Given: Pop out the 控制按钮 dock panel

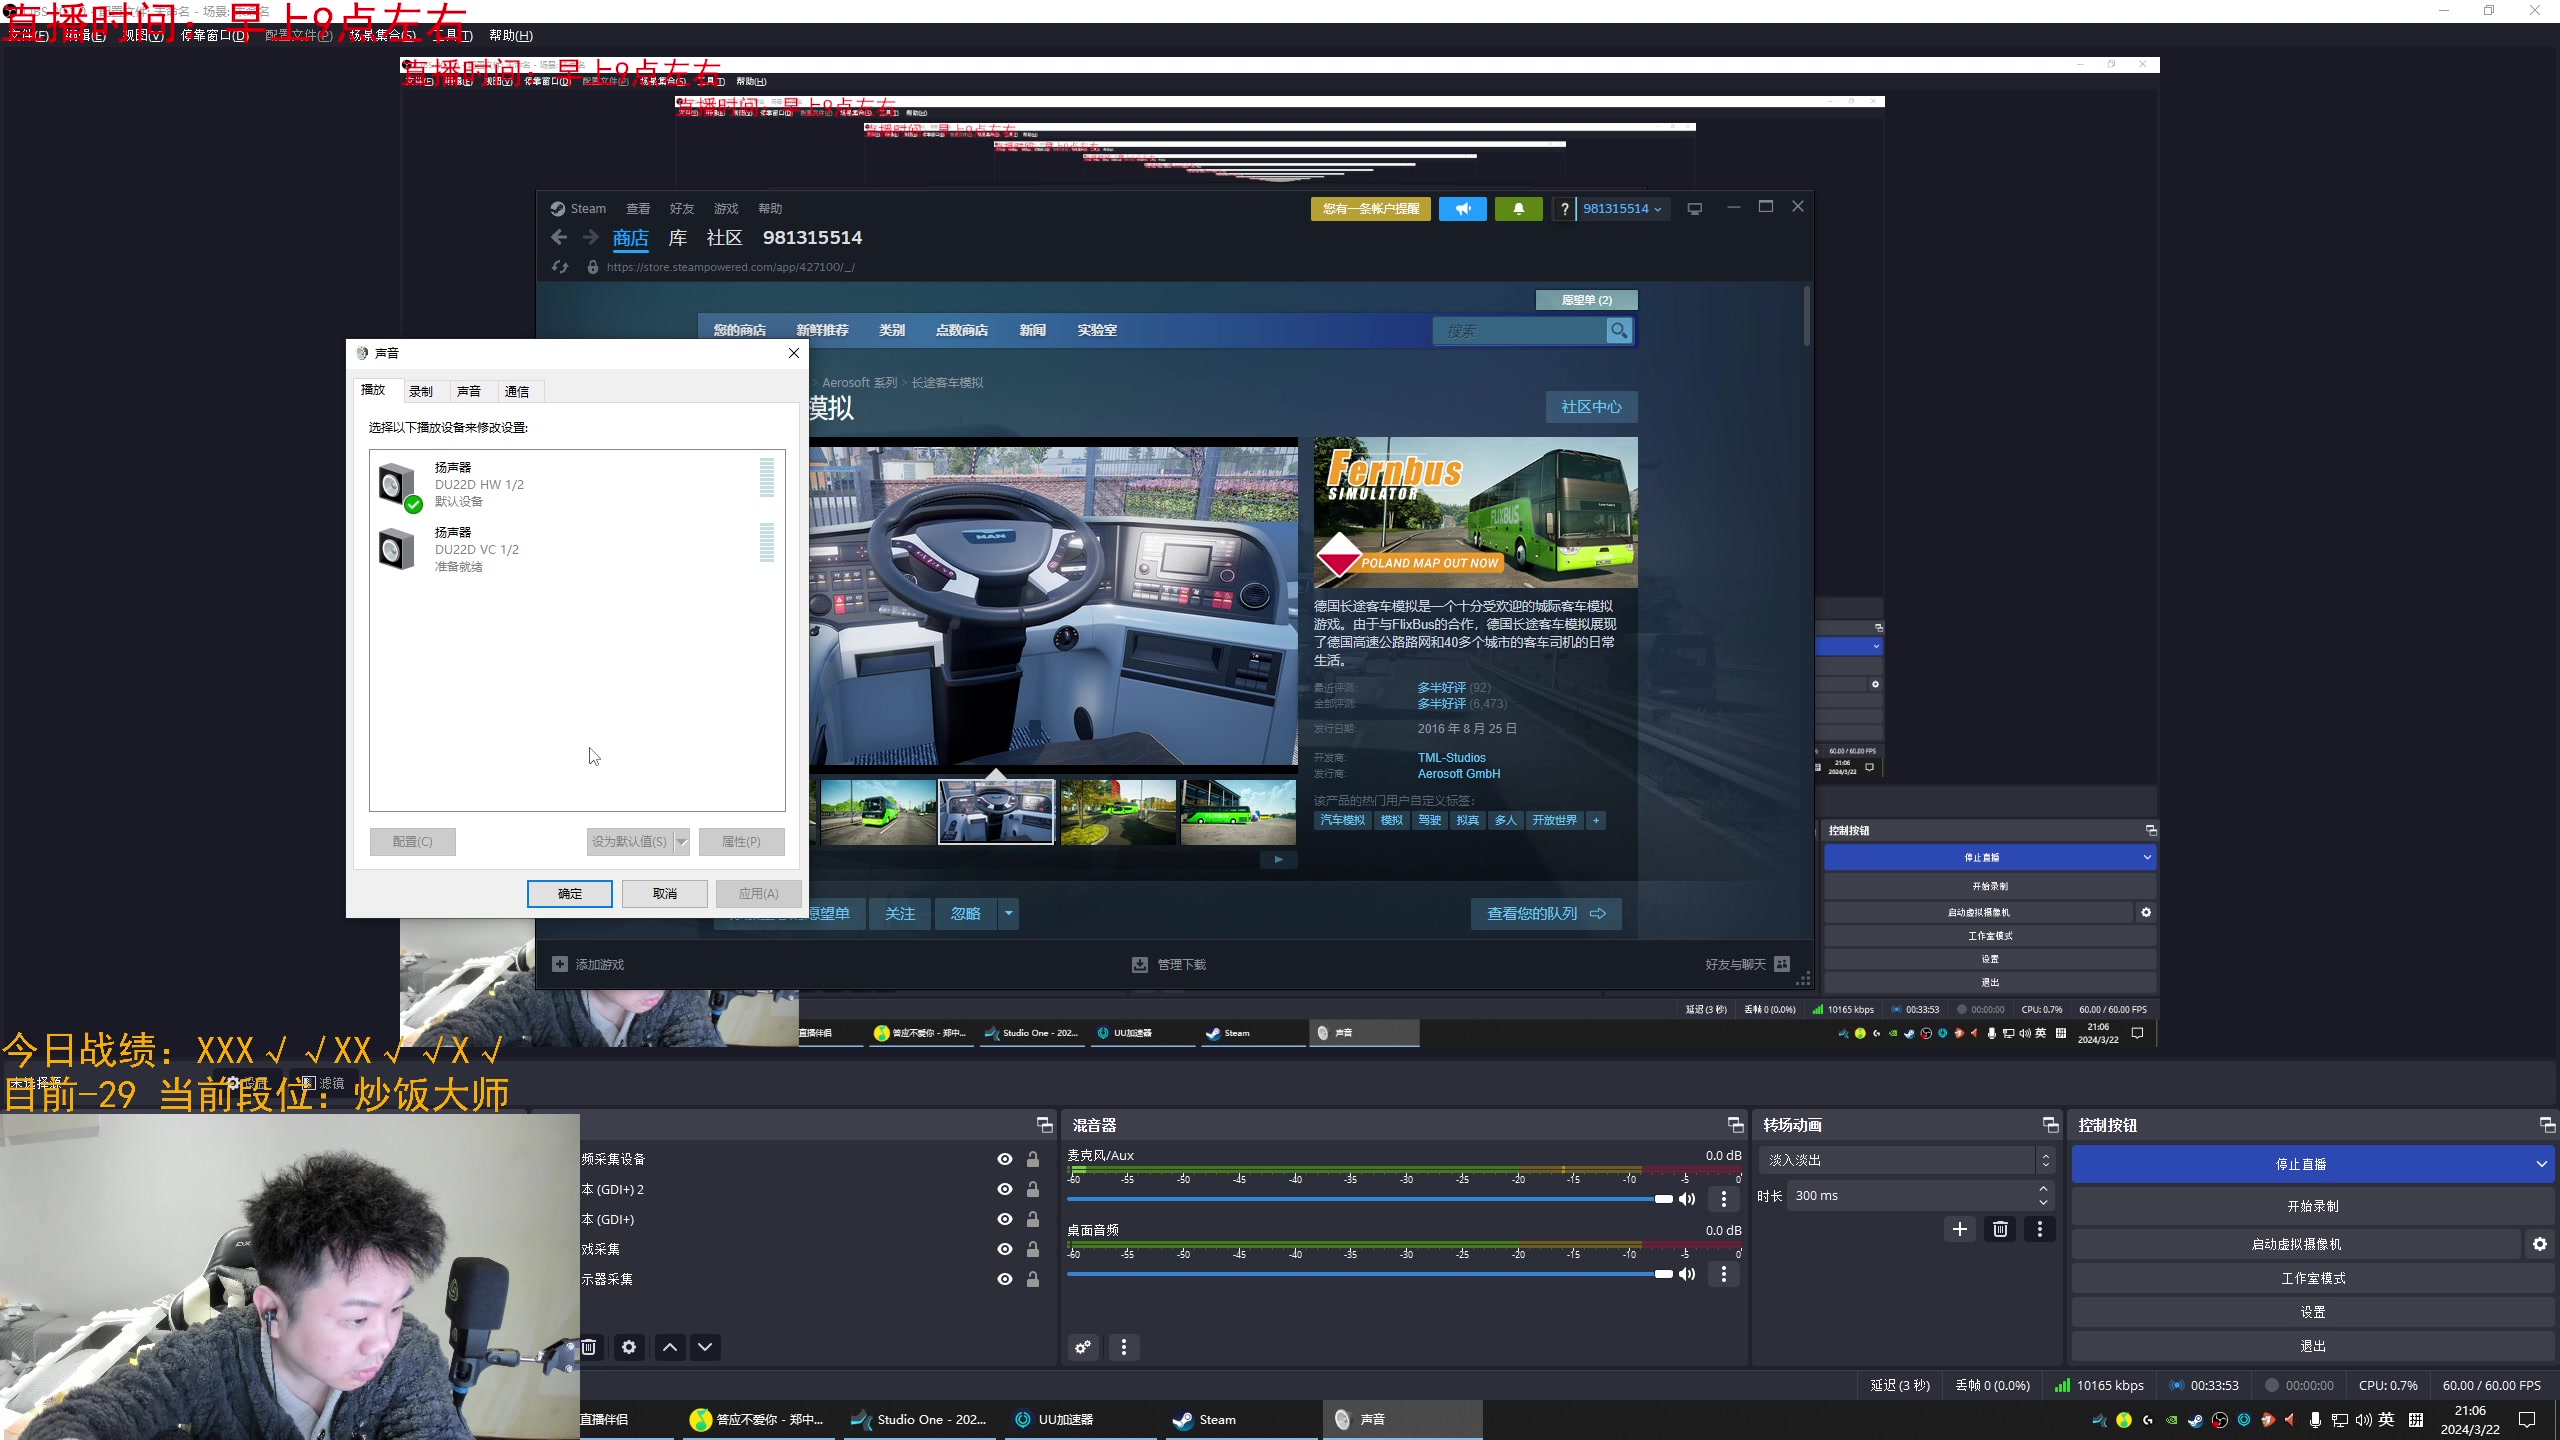Looking at the screenshot, I should [x=2547, y=1125].
